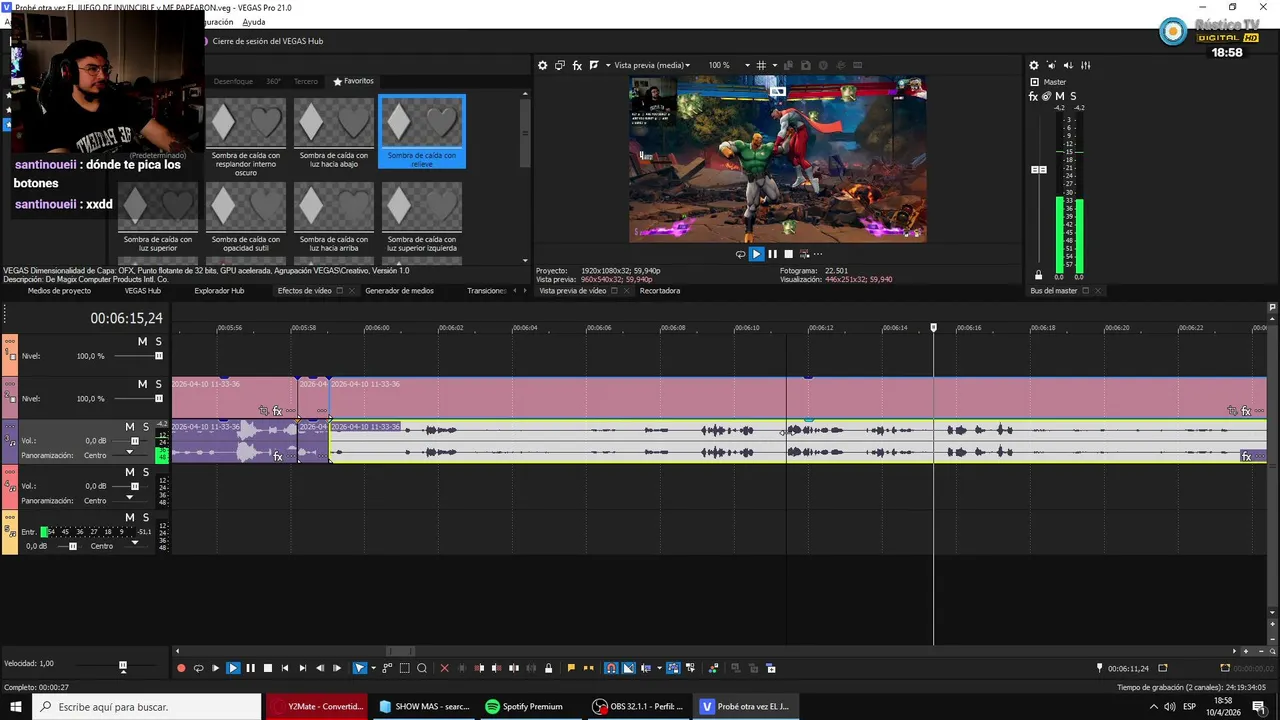
Task: Switch to Medios de proyecto tab
Action: pos(59,291)
